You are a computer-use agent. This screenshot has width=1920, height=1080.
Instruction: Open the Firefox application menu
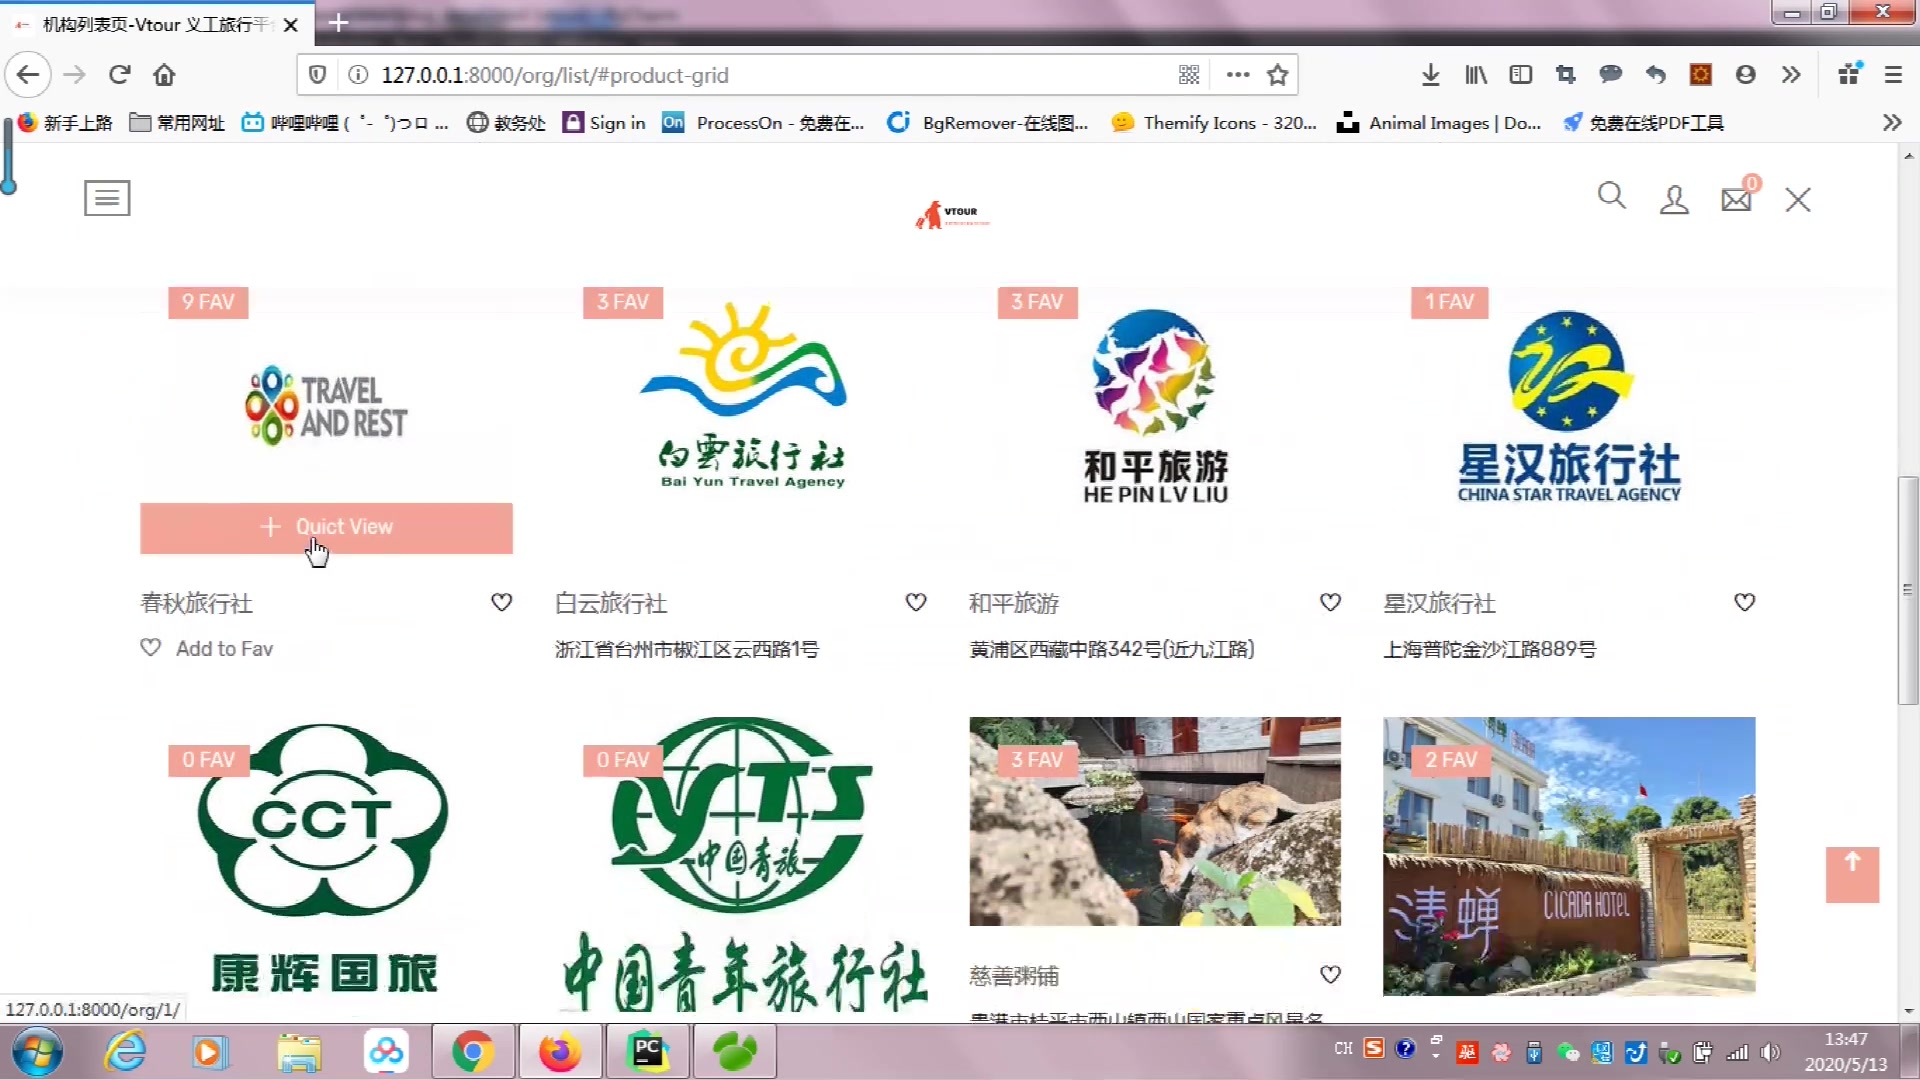click(1893, 74)
